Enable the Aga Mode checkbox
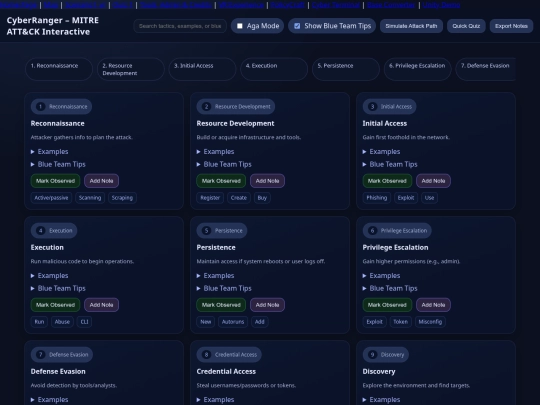540x405 pixels. [240, 26]
